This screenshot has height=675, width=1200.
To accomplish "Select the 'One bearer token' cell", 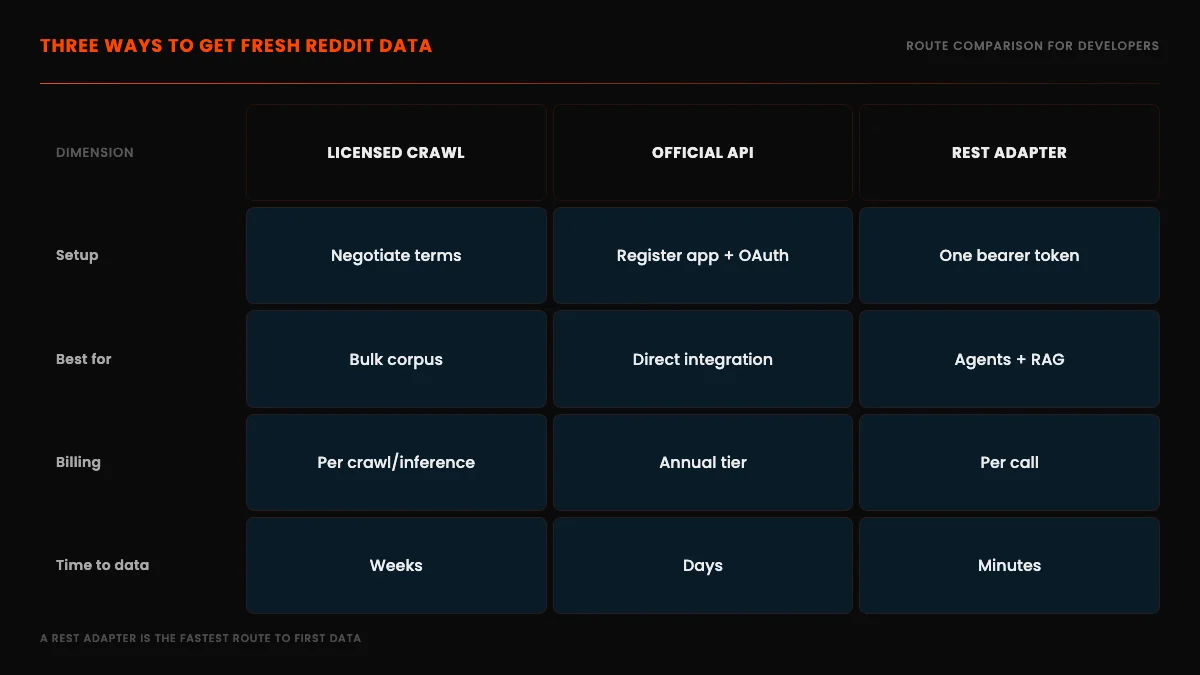I will [1009, 255].
